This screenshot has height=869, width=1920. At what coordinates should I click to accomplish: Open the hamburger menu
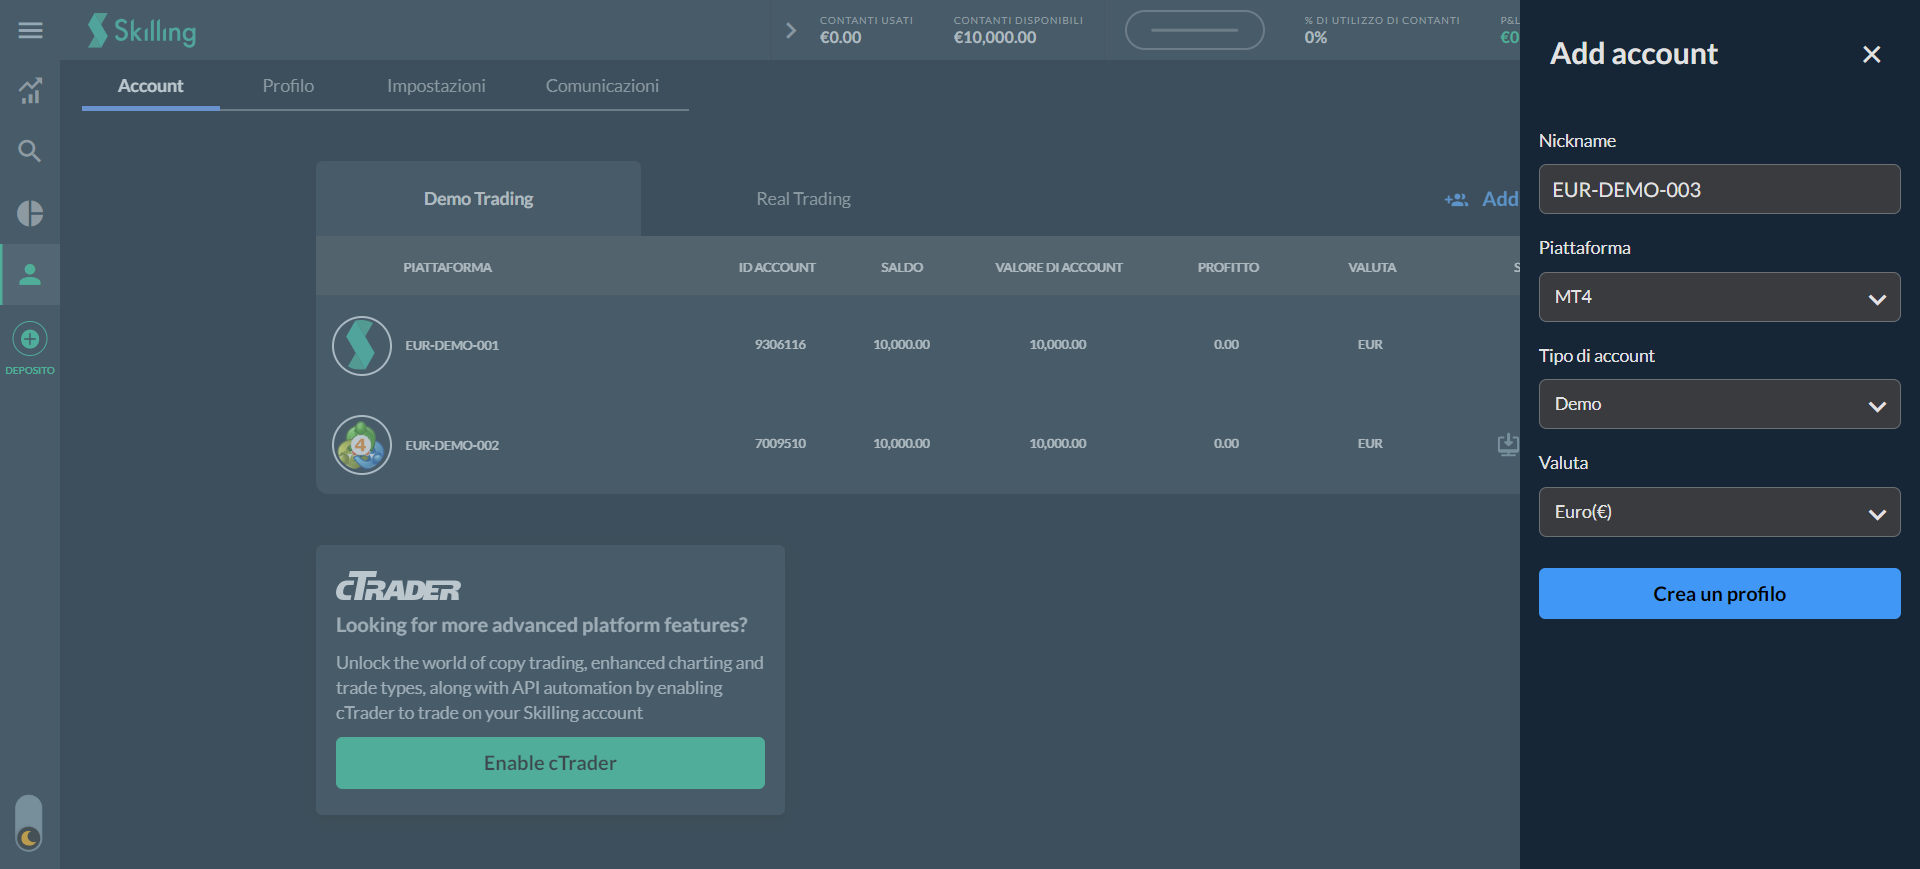click(x=30, y=31)
